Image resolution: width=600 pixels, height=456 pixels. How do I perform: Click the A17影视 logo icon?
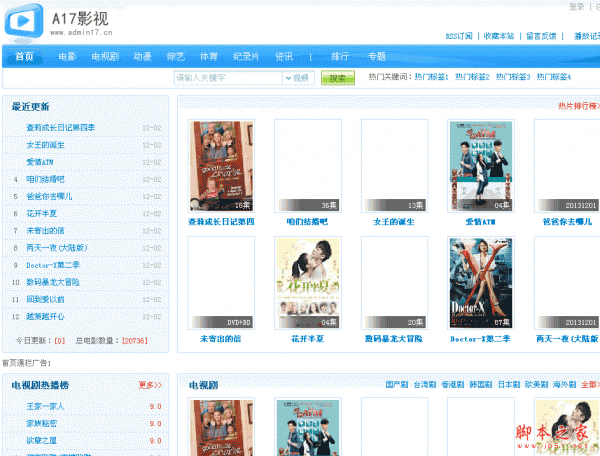pyautogui.click(x=24, y=21)
